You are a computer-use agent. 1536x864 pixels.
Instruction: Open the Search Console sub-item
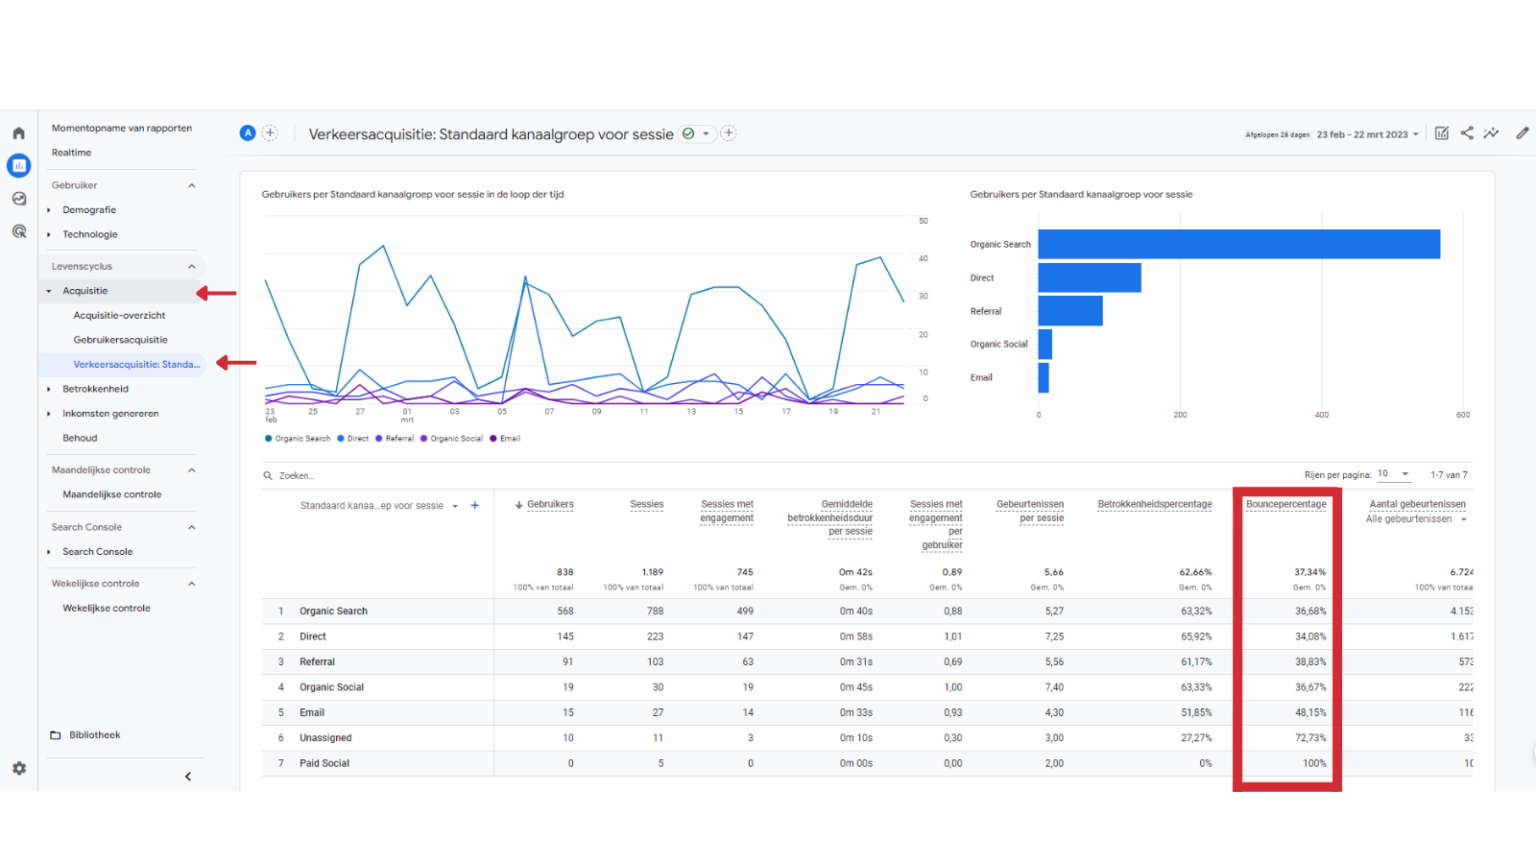97,552
